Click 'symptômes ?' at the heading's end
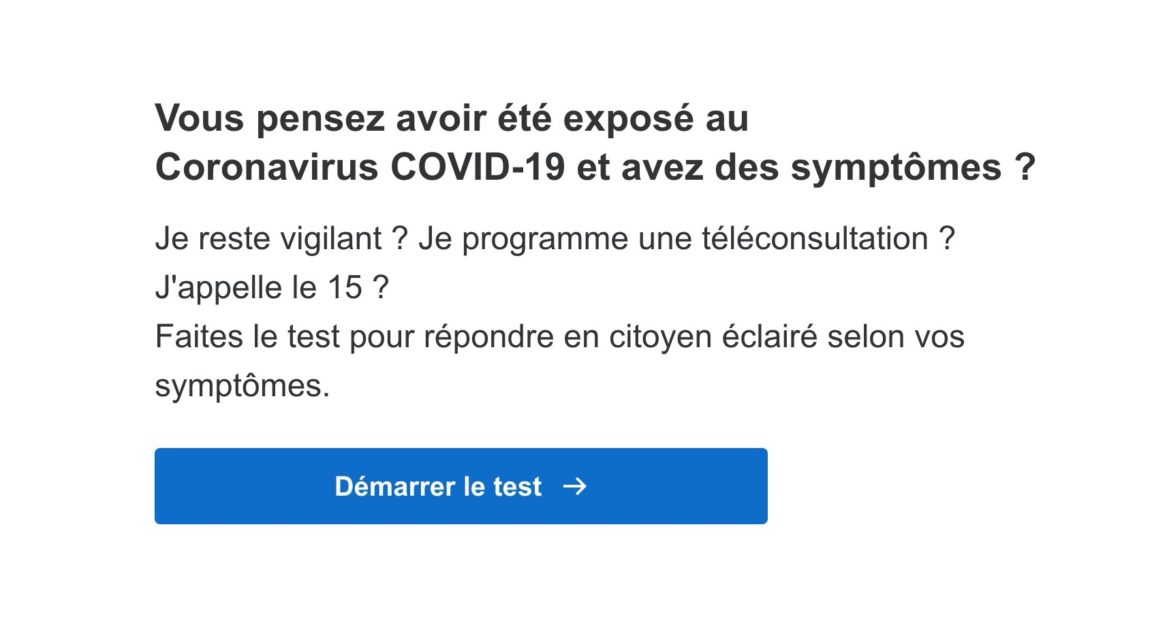Screen dimensions: 1152x623 tap(912, 167)
